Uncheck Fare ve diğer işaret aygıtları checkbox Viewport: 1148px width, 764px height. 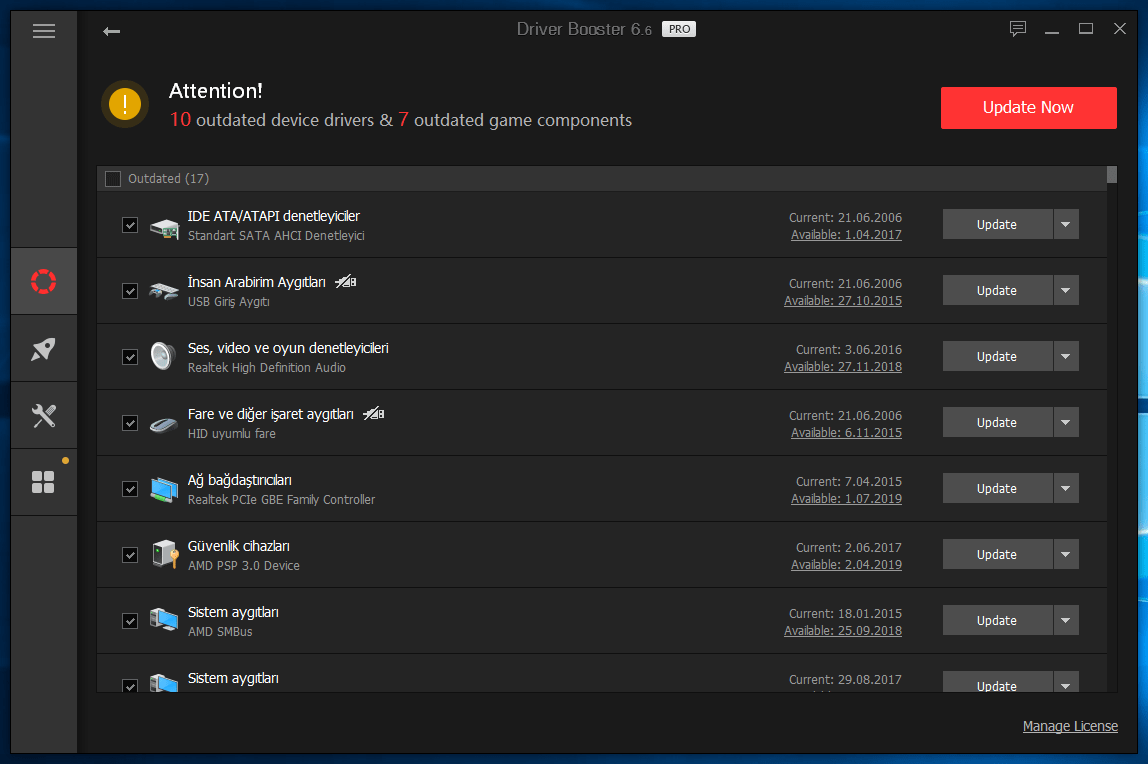130,422
